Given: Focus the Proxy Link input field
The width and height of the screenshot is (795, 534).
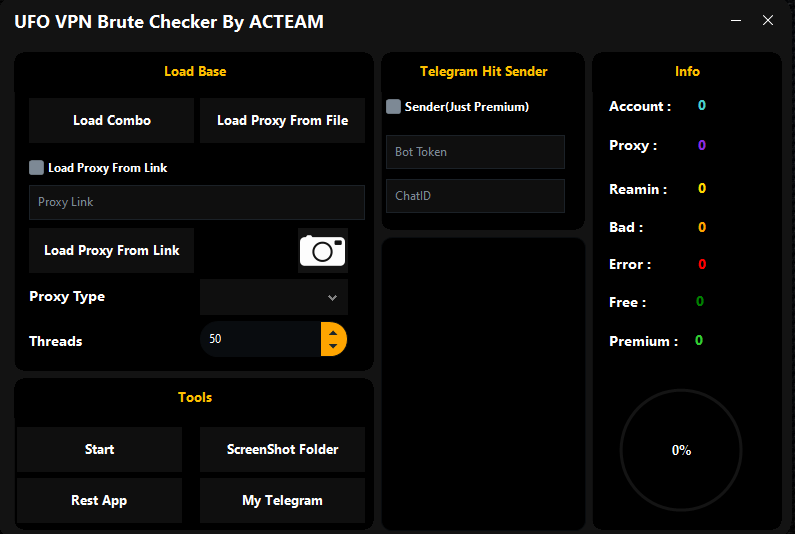Looking at the screenshot, I should (197, 202).
